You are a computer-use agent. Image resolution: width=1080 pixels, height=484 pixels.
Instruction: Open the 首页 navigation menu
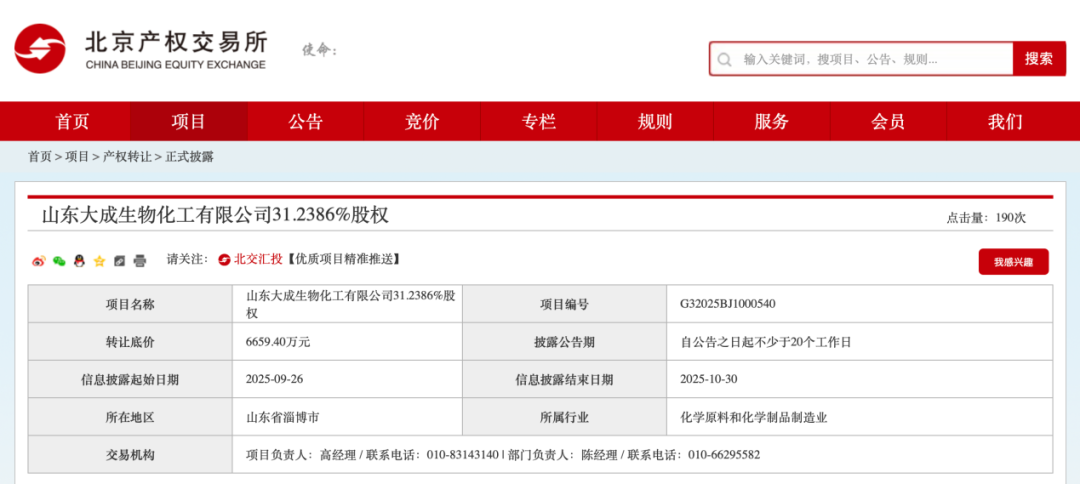tap(72, 122)
